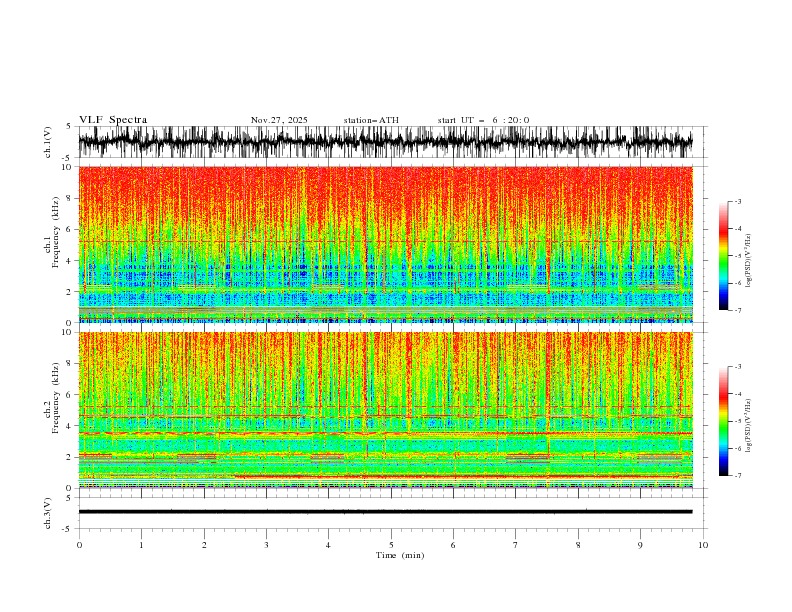Click the 'ch.3(V)' waveform axis label
Image resolution: width=792 pixels, height=612 pixels.
[47, 513]
